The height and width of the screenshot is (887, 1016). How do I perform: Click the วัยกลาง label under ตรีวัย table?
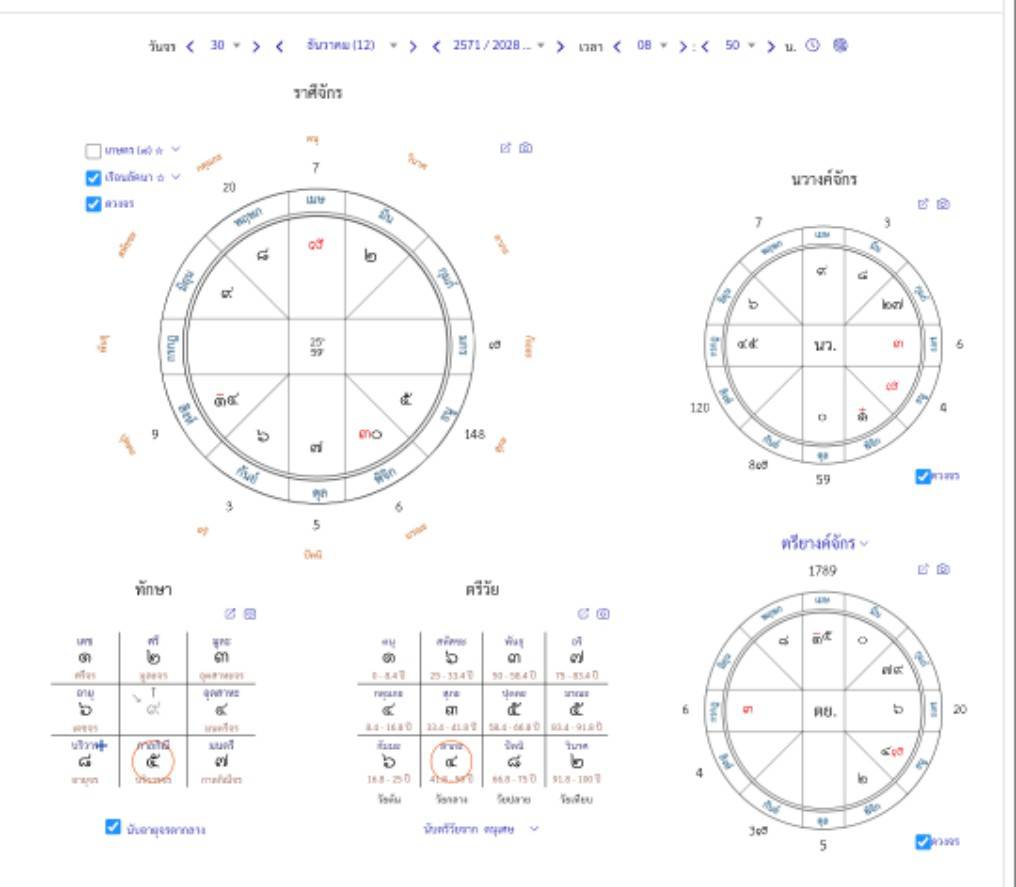[451, 800]
